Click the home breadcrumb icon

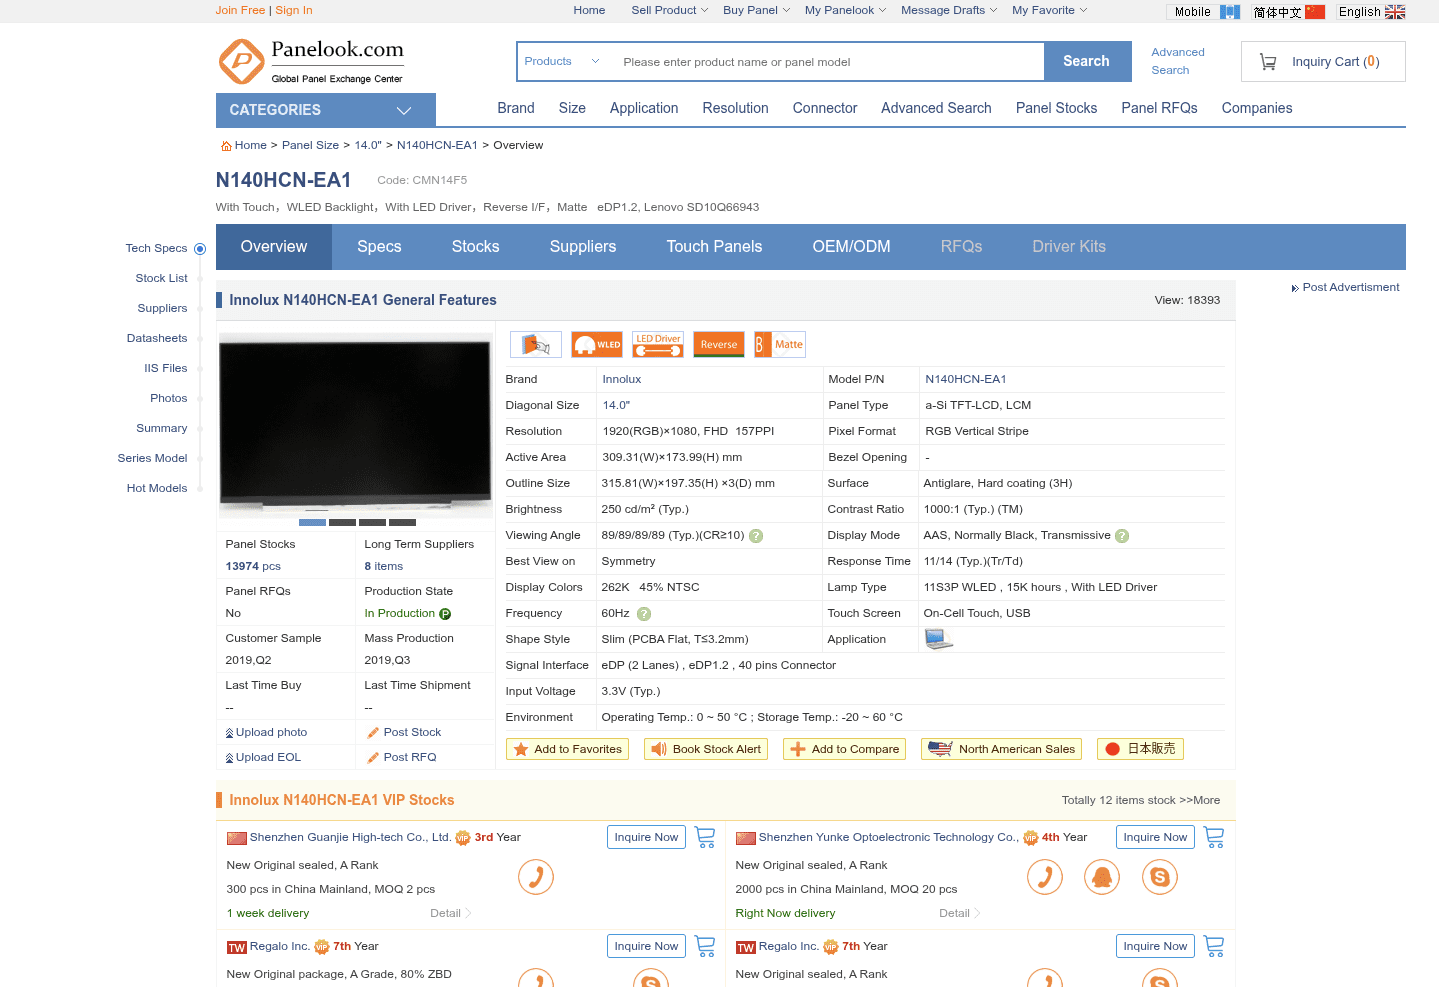tap(226, 146)
